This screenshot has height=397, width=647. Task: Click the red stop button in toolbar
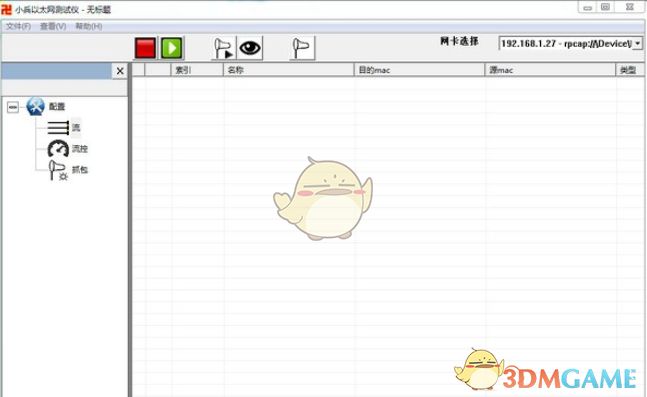[x=145, y=48]
